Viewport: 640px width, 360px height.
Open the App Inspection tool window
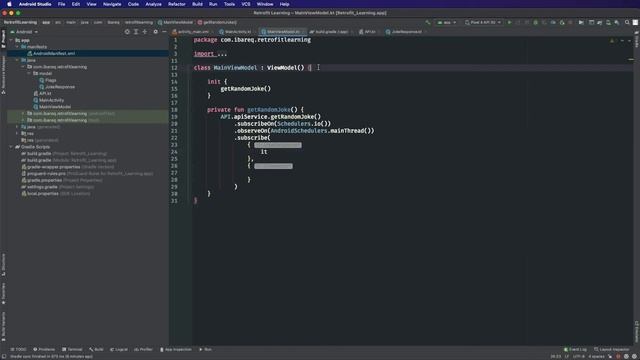(176, 349)
